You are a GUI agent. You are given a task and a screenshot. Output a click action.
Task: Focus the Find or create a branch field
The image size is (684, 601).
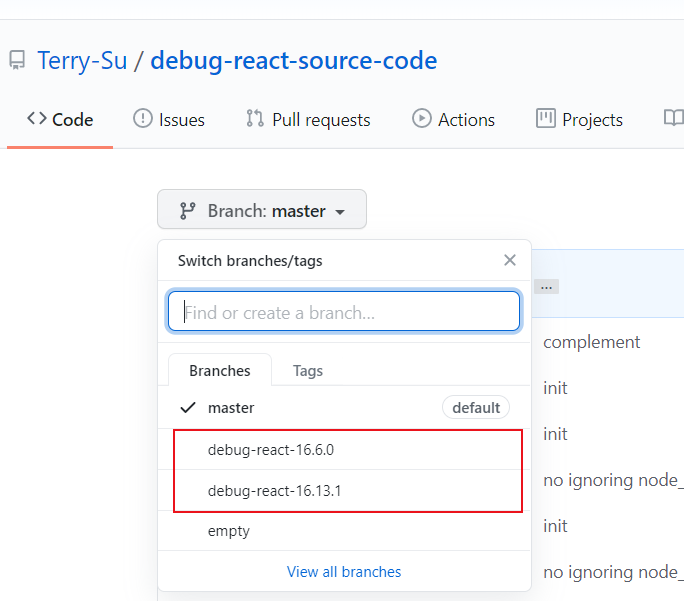click(x=344, y=312)
